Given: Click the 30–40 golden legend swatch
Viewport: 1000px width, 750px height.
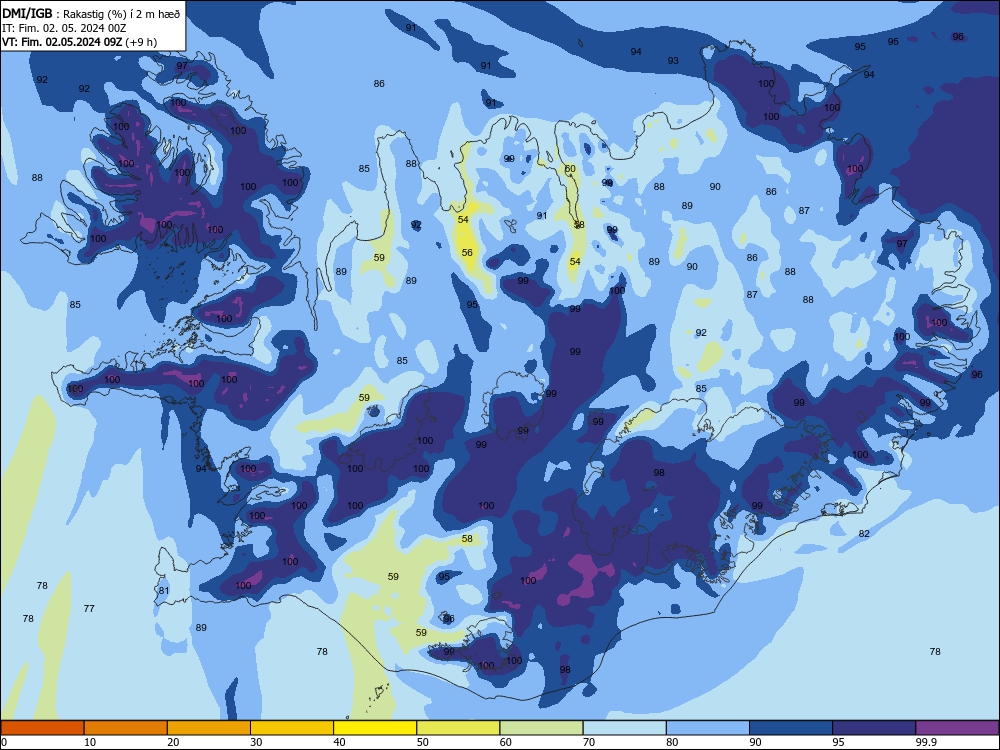Looking at the screenshot, I should point(292,728).
